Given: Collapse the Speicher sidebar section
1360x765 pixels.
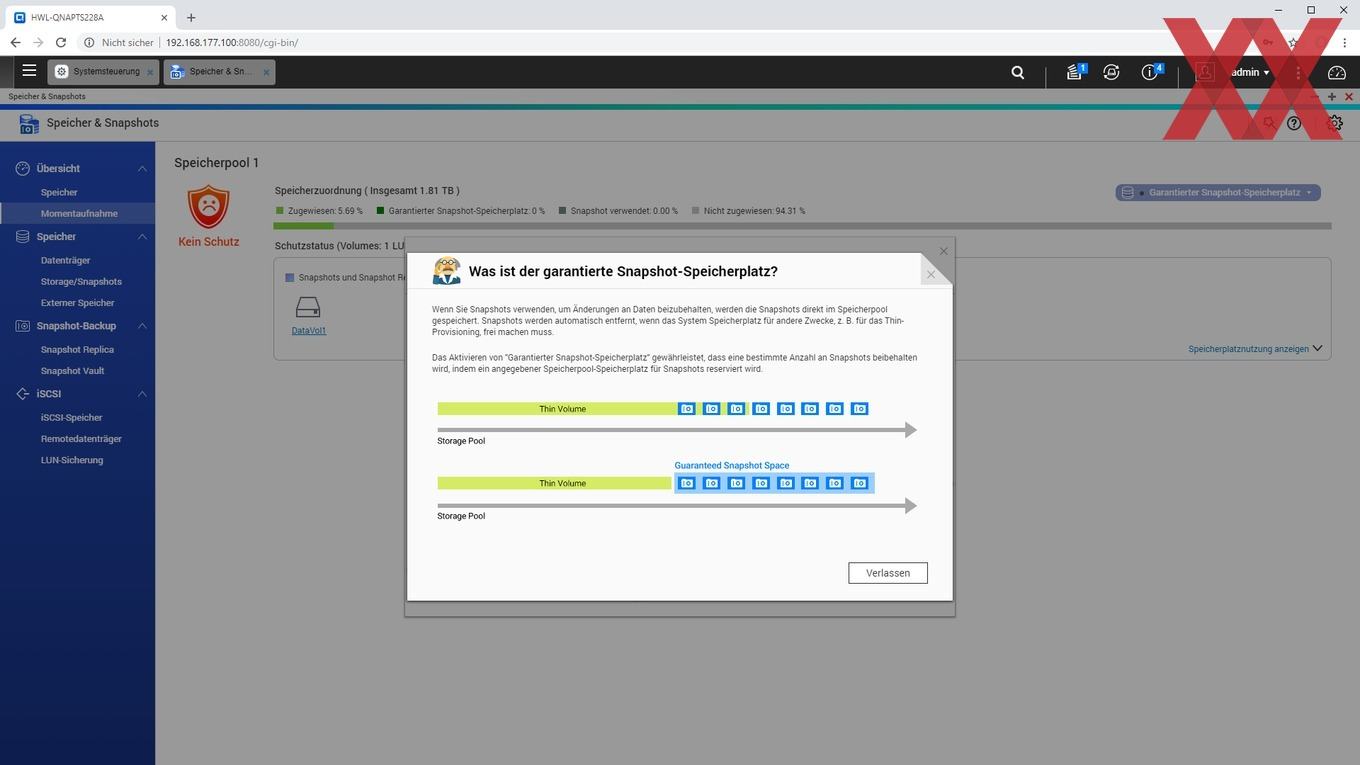Looking at the screenshot, I should 142,237.
